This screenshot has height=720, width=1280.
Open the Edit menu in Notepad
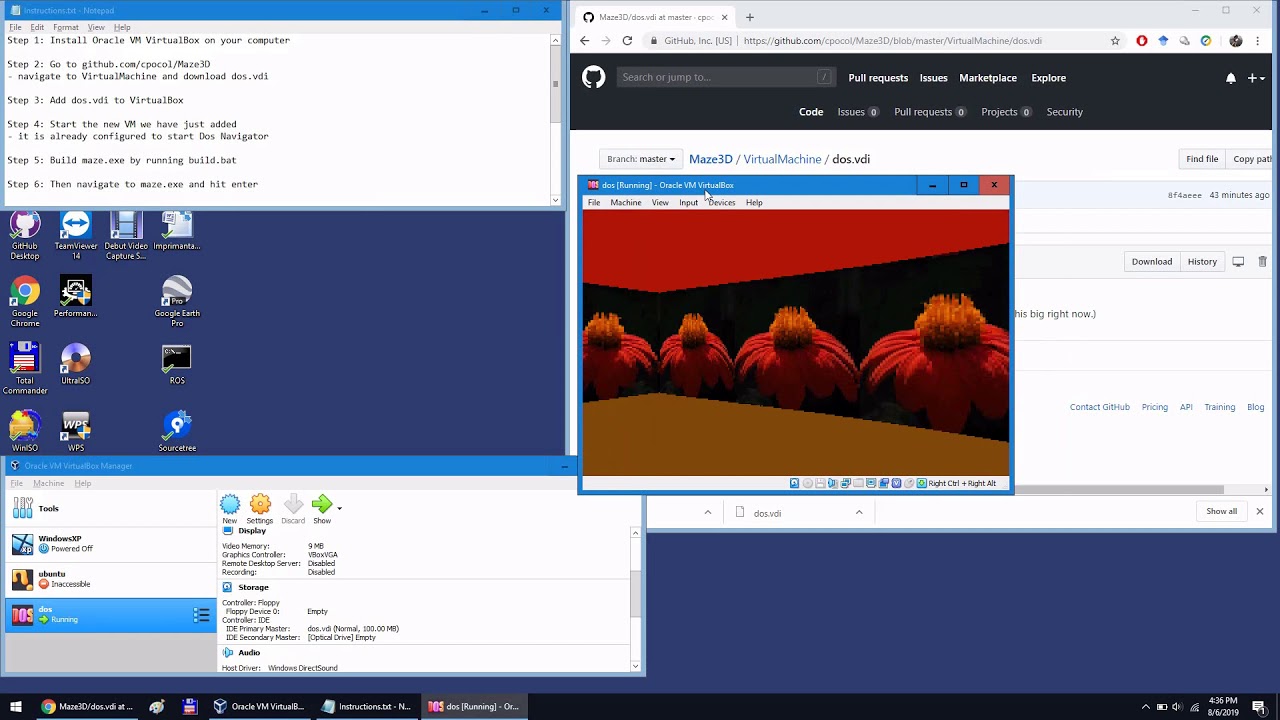point(37,27)
